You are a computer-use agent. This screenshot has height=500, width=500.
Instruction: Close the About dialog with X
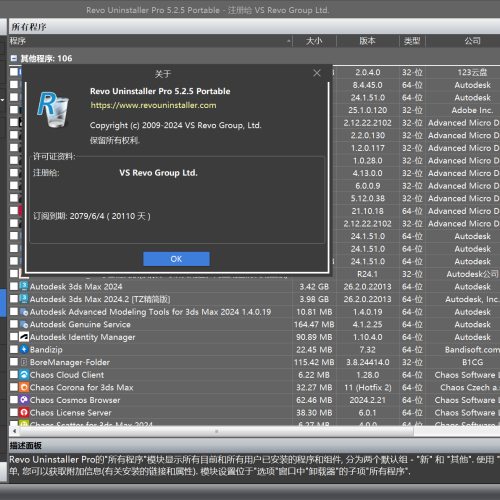317,73
